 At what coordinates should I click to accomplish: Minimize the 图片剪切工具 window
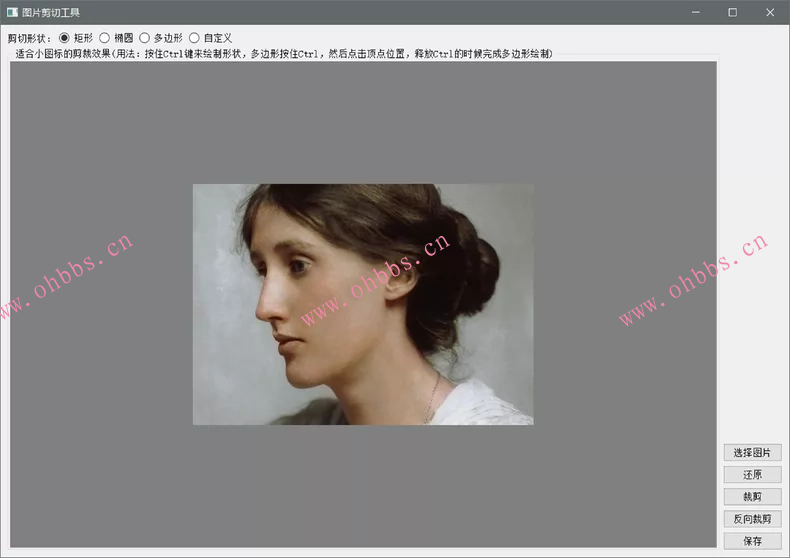pos(696,12)
